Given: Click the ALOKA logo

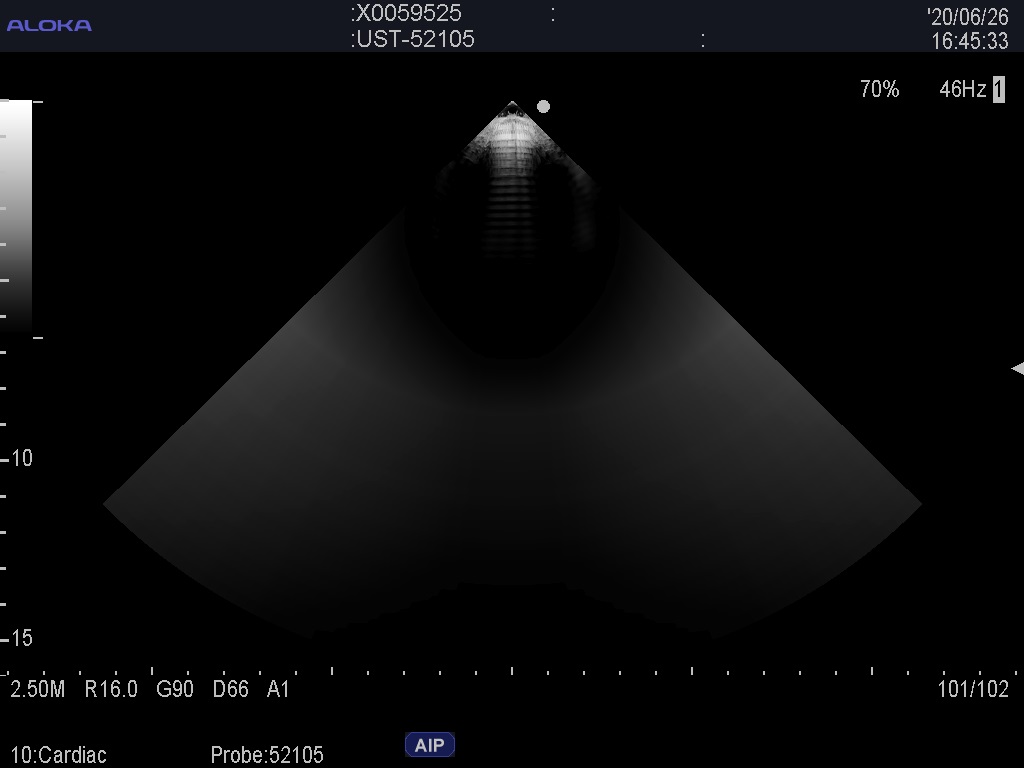Looking at the screenshot, I should tap(49, 25).
